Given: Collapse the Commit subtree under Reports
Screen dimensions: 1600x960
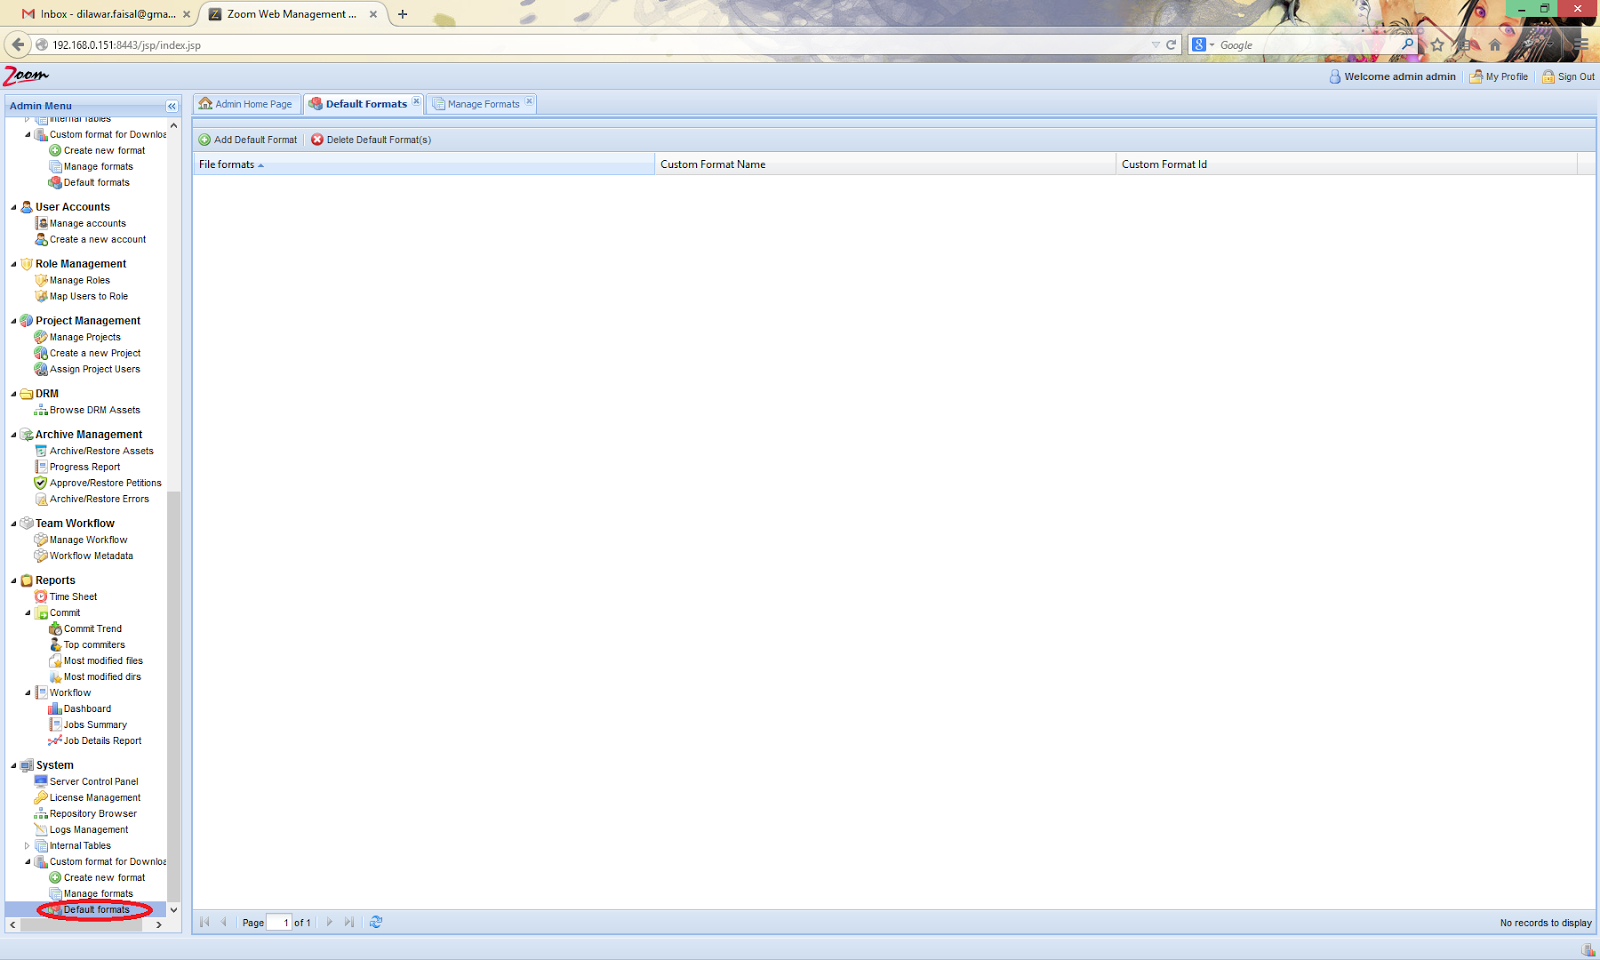Looking at the screenshot, I should 28,613.
